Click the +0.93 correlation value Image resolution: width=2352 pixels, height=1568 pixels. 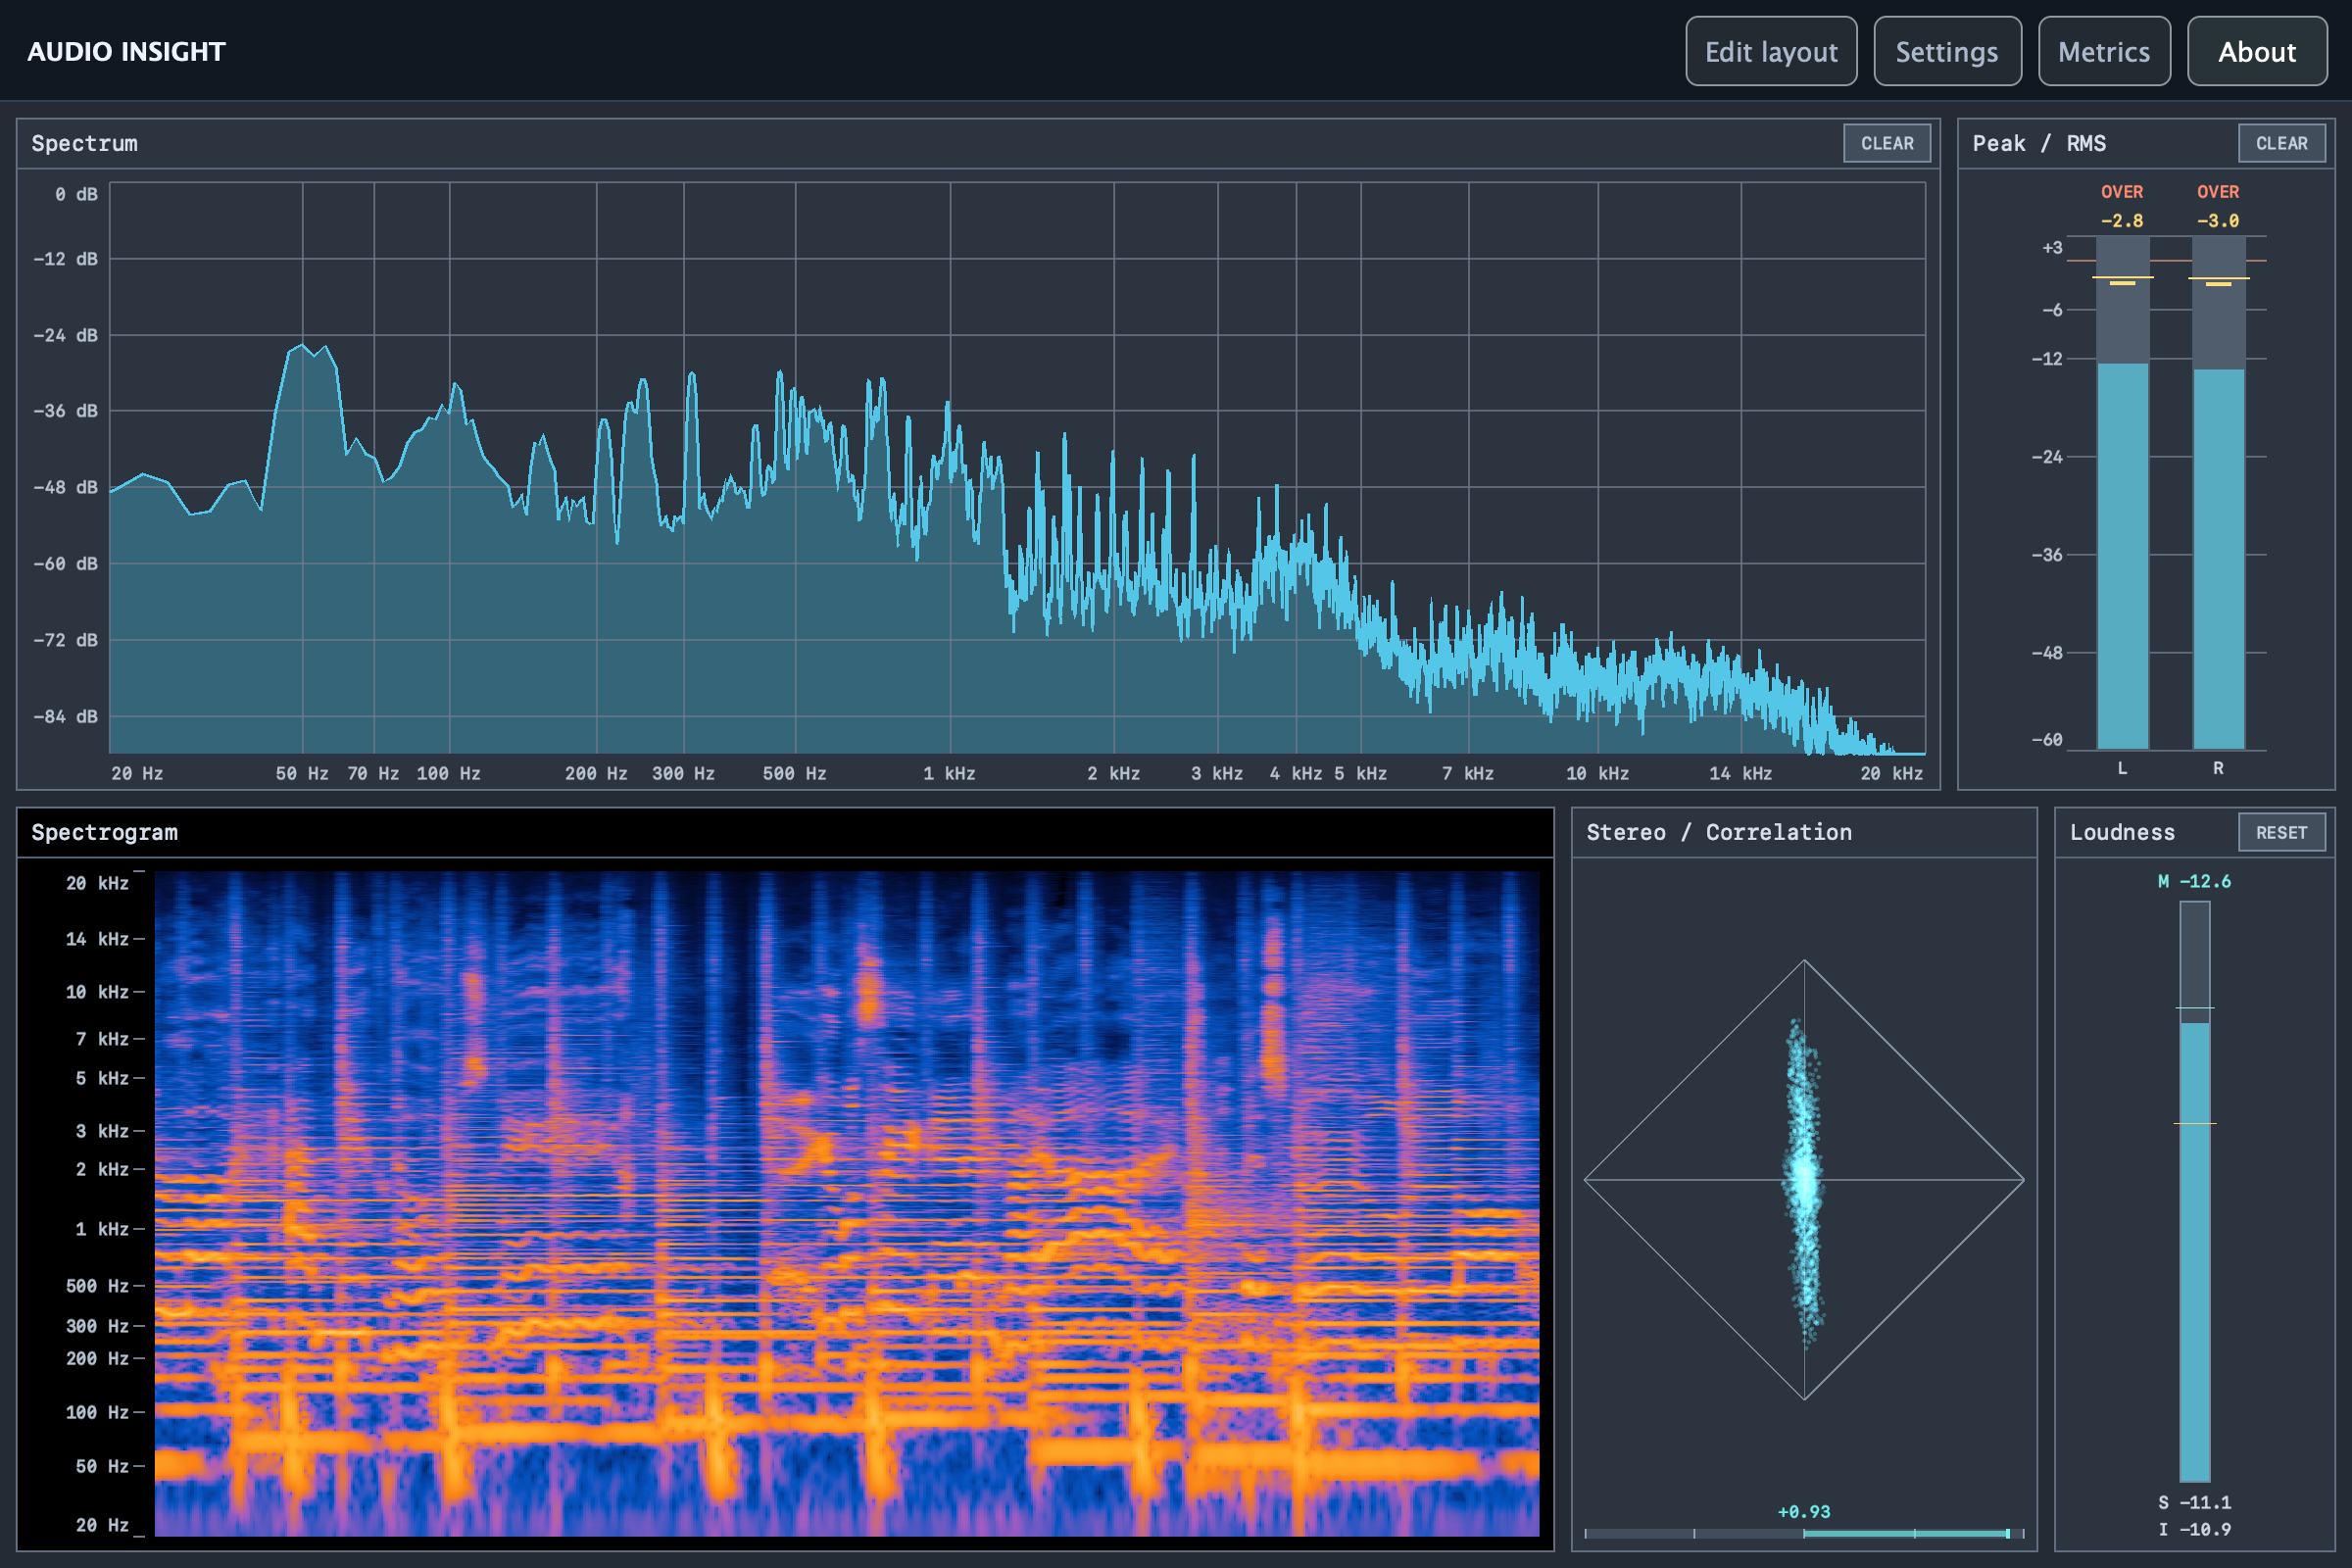[1804, 1511]
